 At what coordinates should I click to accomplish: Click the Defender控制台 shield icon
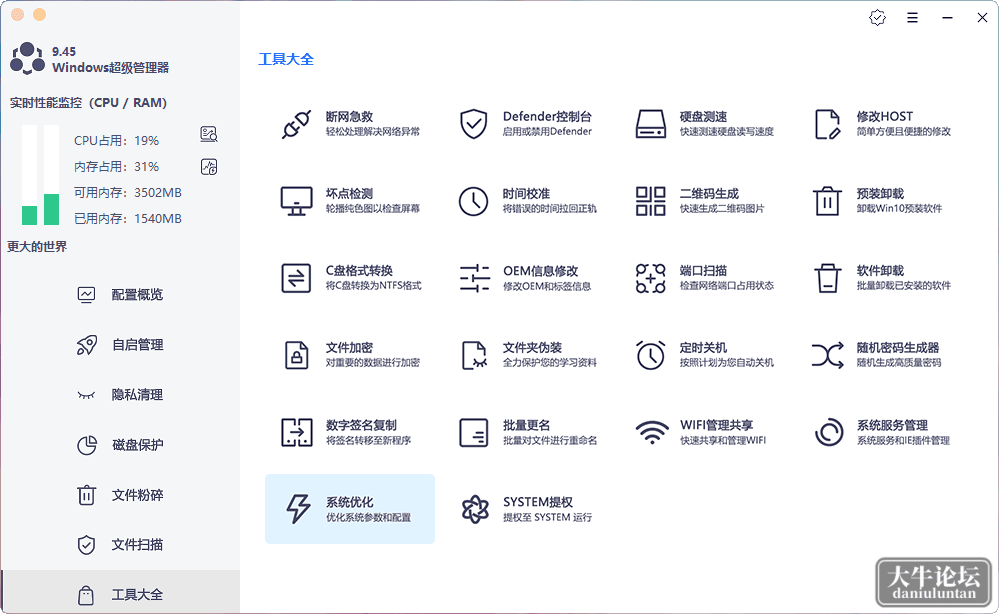[473, 124]
